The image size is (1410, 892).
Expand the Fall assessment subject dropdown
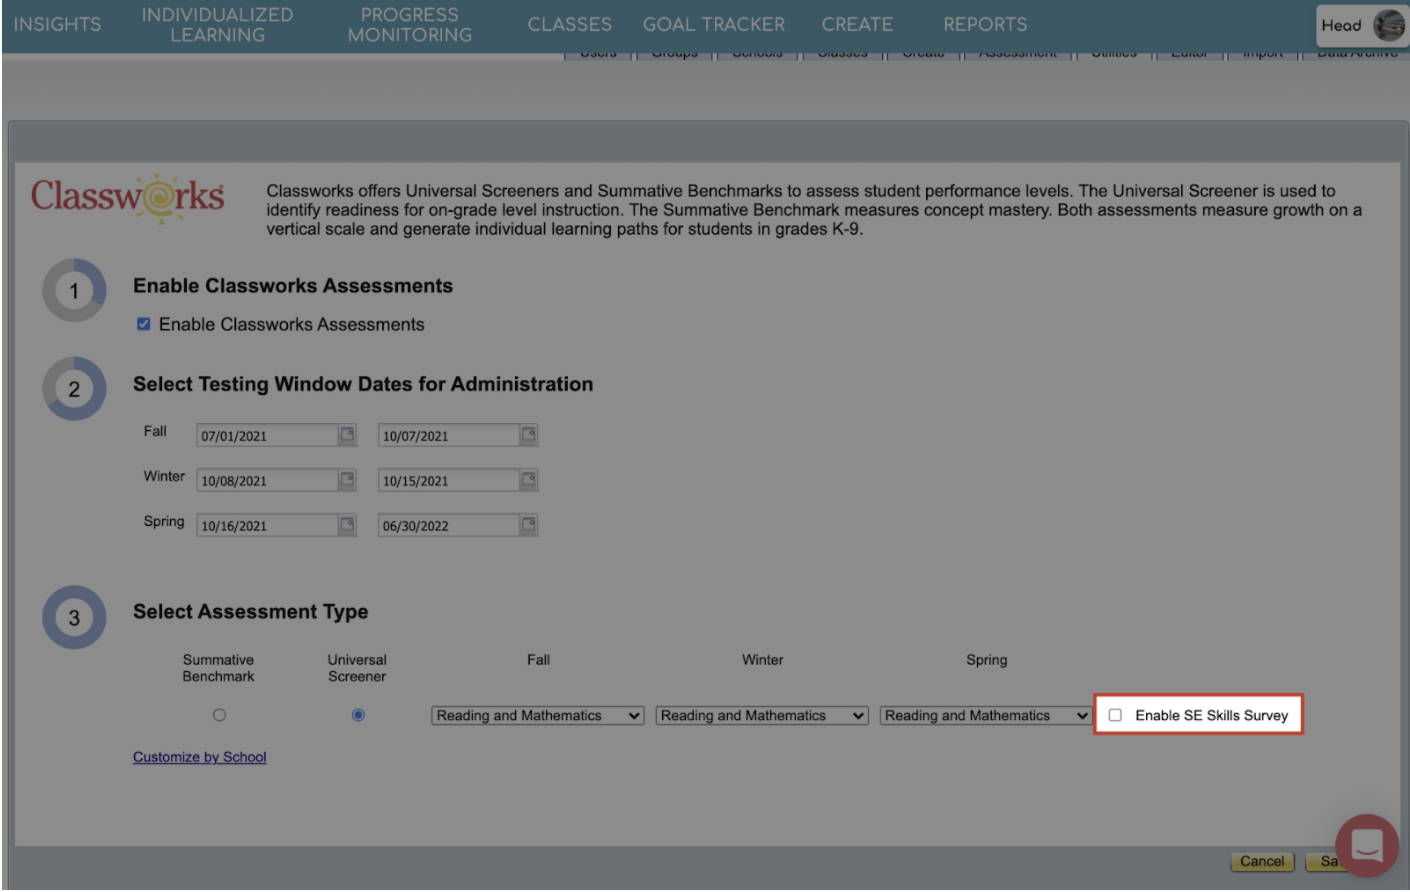coord(538,716)
